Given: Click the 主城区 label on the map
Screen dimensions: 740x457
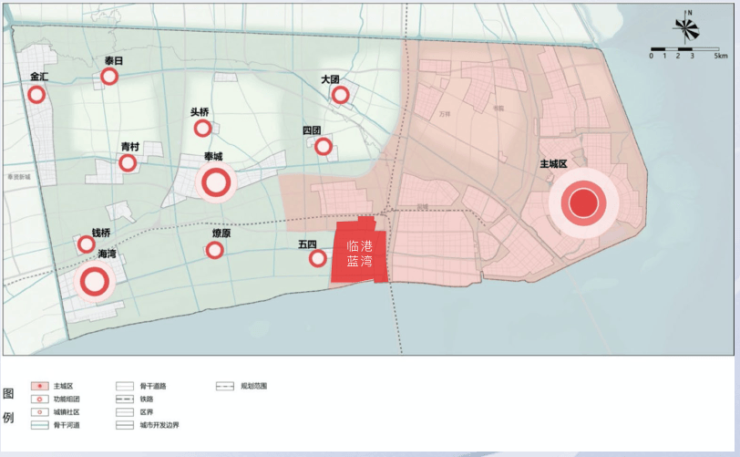Looking at the screenshot, I should click(553, 164).
